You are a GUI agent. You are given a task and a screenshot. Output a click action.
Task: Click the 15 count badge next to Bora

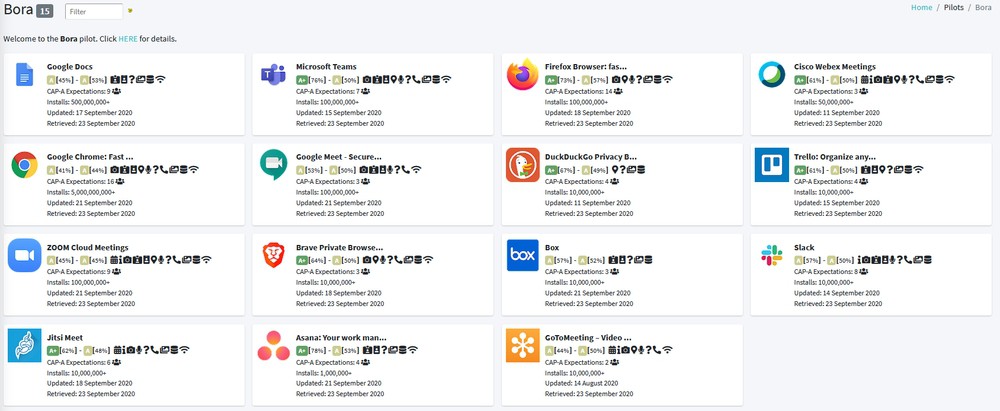45,11
